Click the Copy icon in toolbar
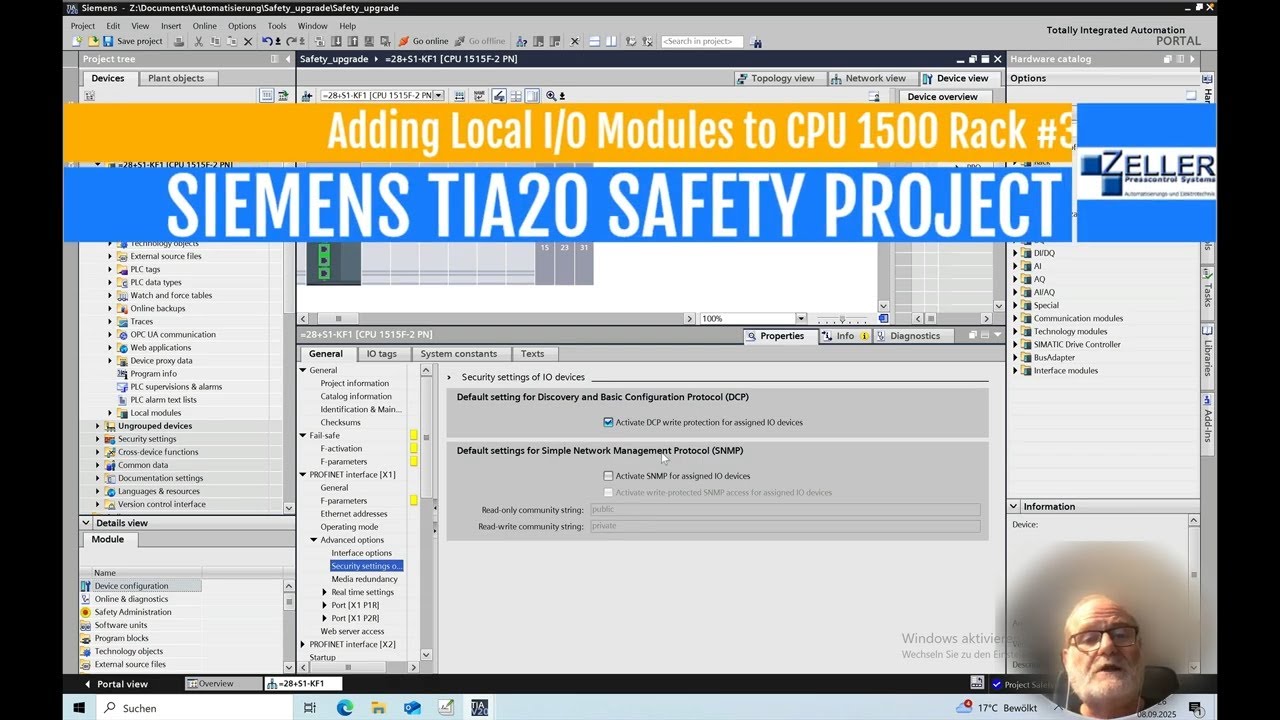 pyautogui.click(x=216, y=41)
